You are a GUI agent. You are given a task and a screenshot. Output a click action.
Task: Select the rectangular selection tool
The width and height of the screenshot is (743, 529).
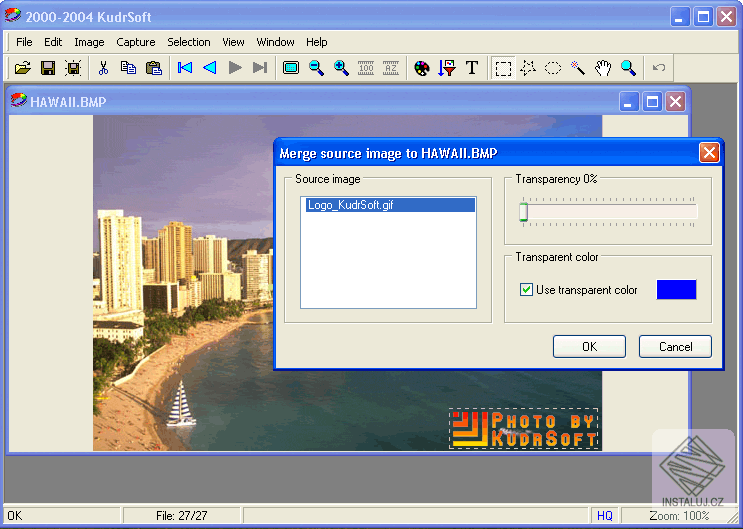tap(503, 68)
